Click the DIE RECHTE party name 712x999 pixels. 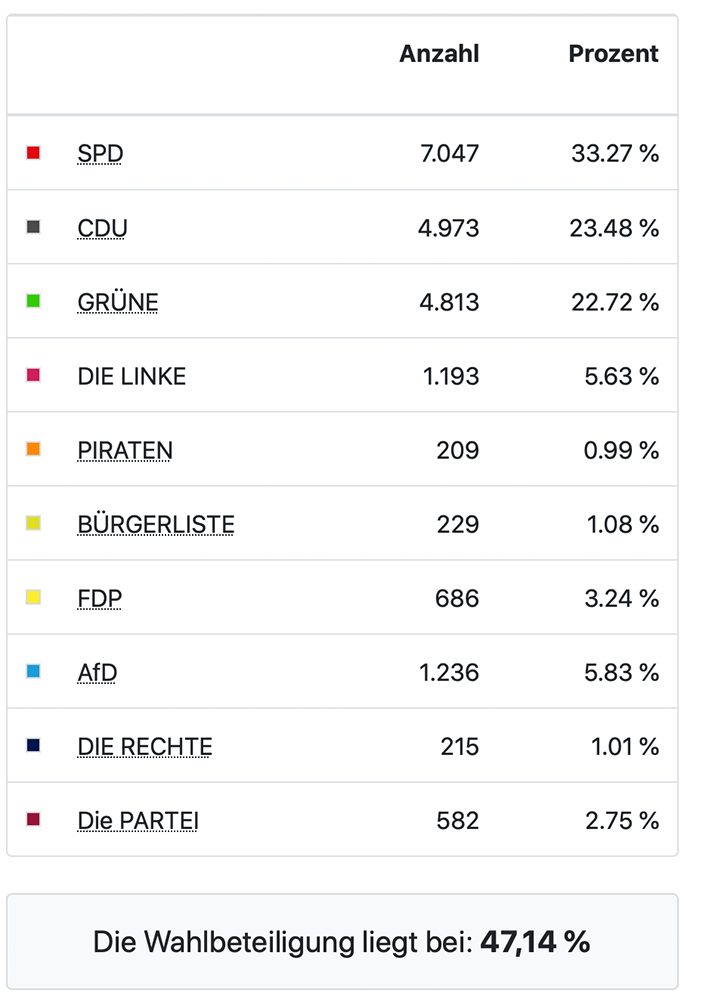tap(145, 746)
